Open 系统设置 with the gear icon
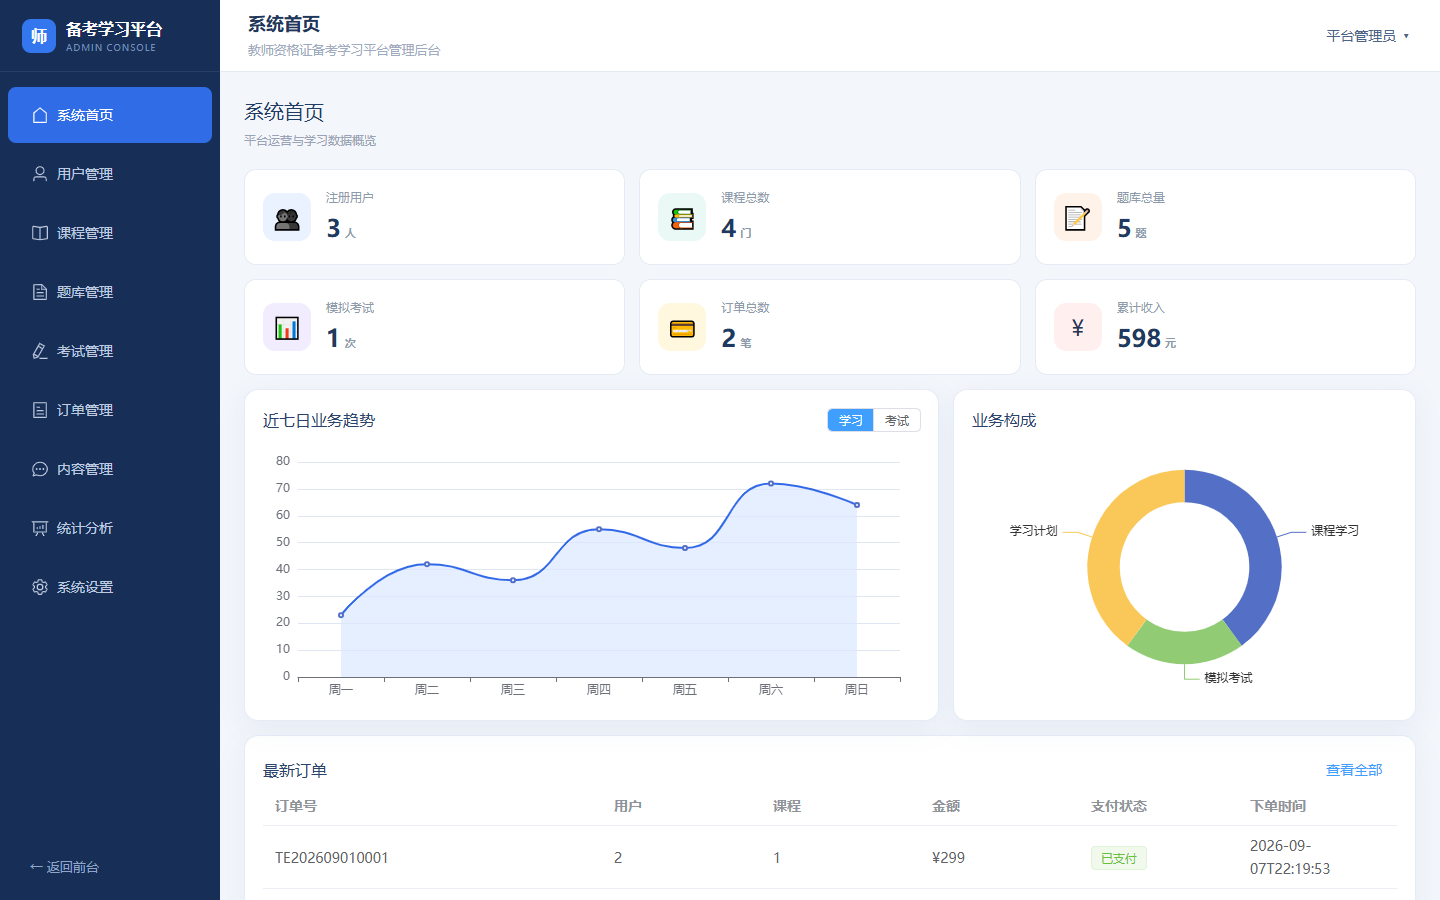The width and height of the screenshot is (1440, 900). pyautogui.click(x=110, y=587)
